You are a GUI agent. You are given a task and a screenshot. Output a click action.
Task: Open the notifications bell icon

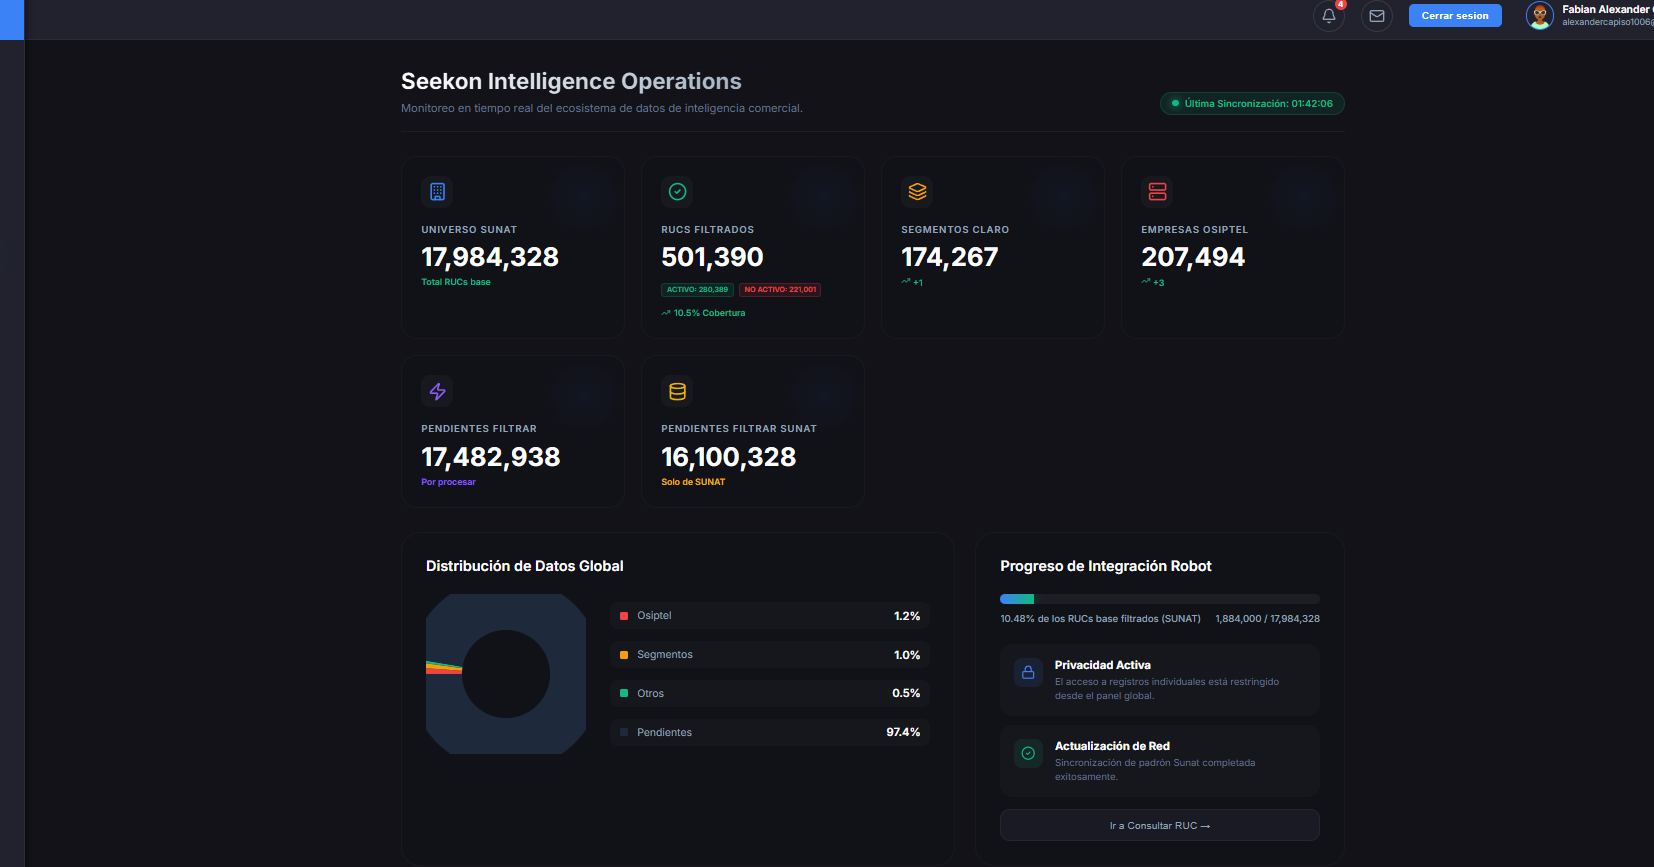coord(1328,16)
